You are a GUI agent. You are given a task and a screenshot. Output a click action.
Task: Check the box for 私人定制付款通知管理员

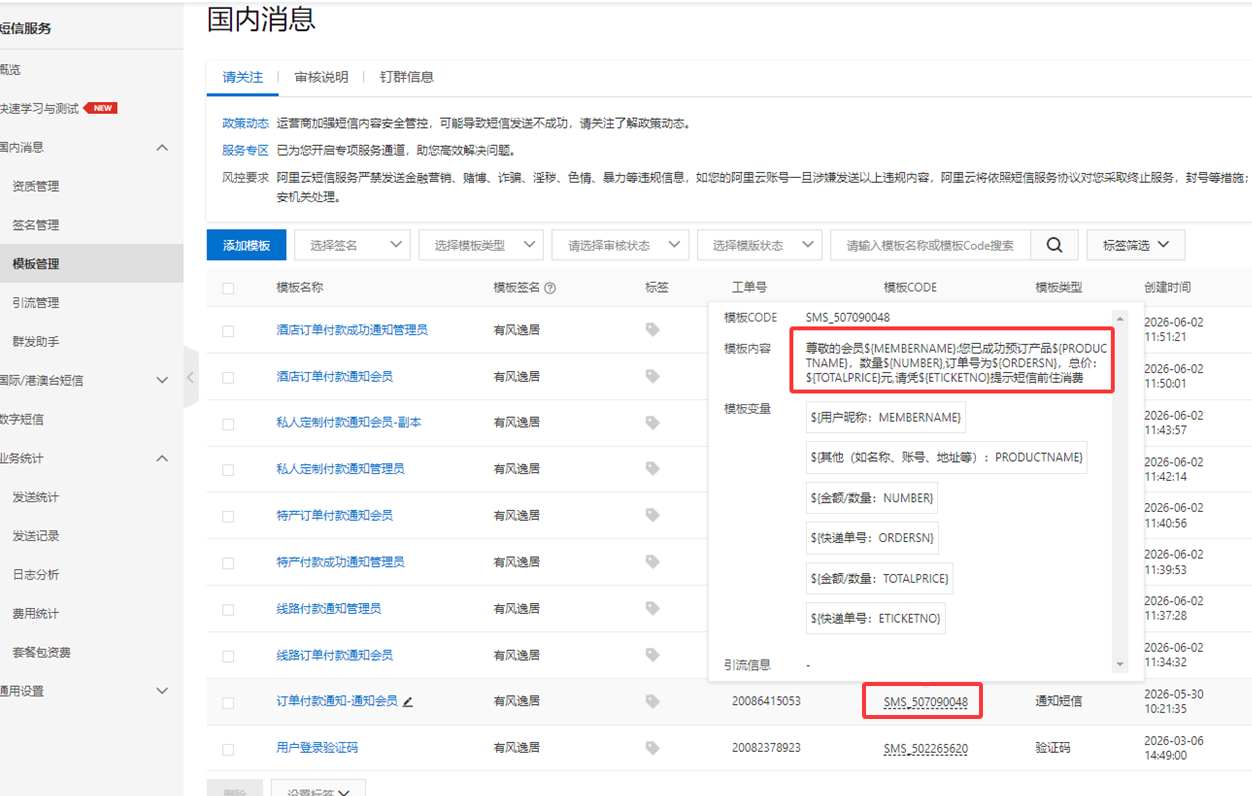tap(228, 470)
